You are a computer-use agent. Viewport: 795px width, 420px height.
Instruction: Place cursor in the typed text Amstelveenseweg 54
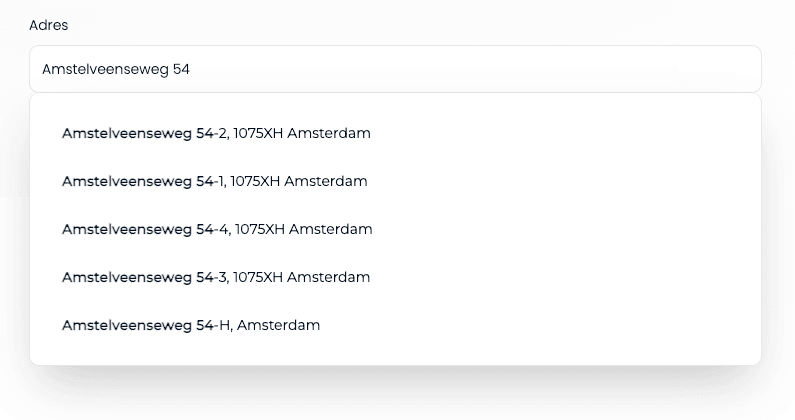116,70
